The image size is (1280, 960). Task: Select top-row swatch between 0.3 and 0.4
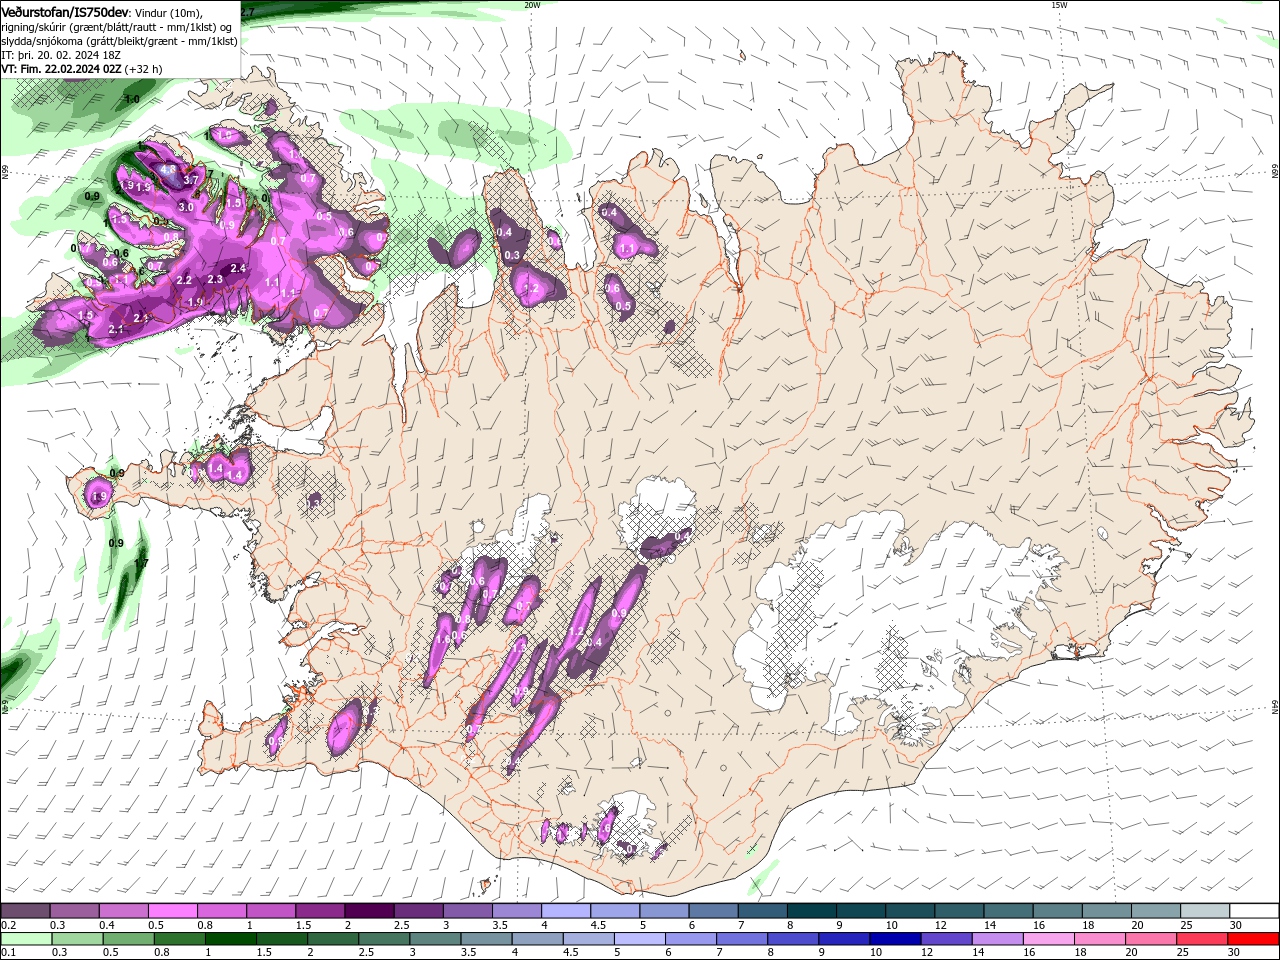[x=74, y=911]
